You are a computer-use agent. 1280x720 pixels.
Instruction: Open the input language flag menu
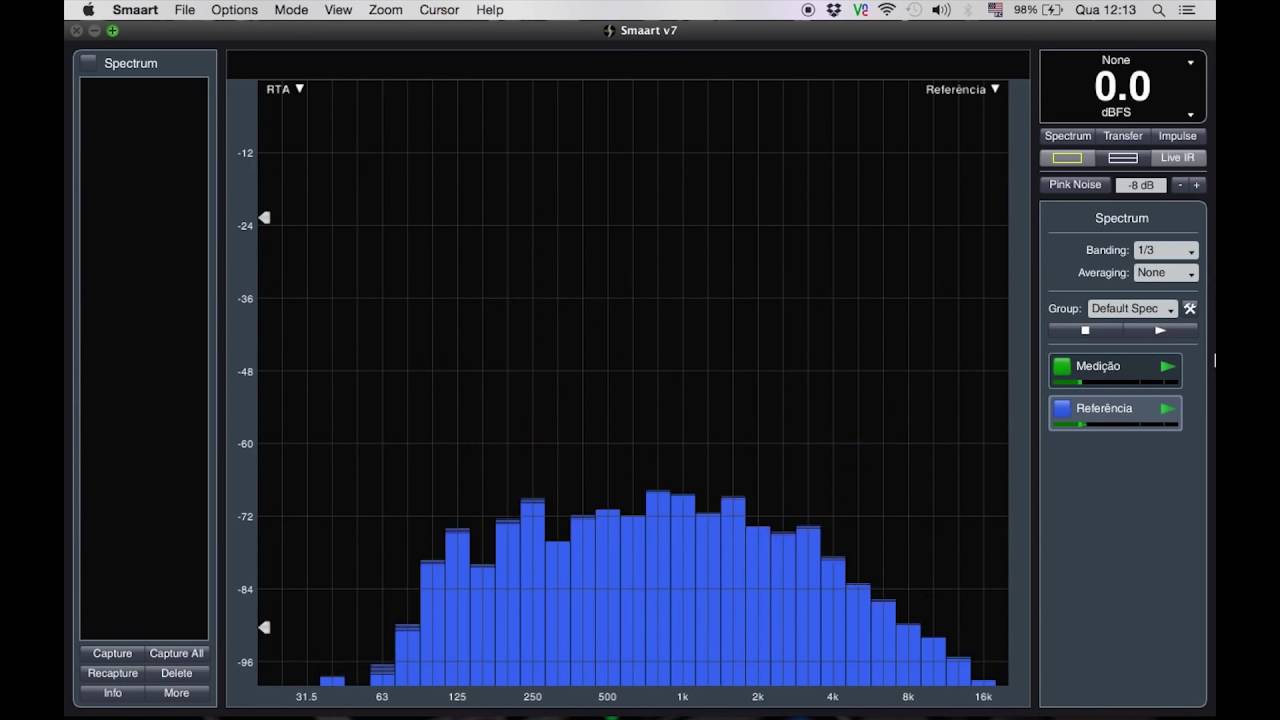click(x=995, y=10)
